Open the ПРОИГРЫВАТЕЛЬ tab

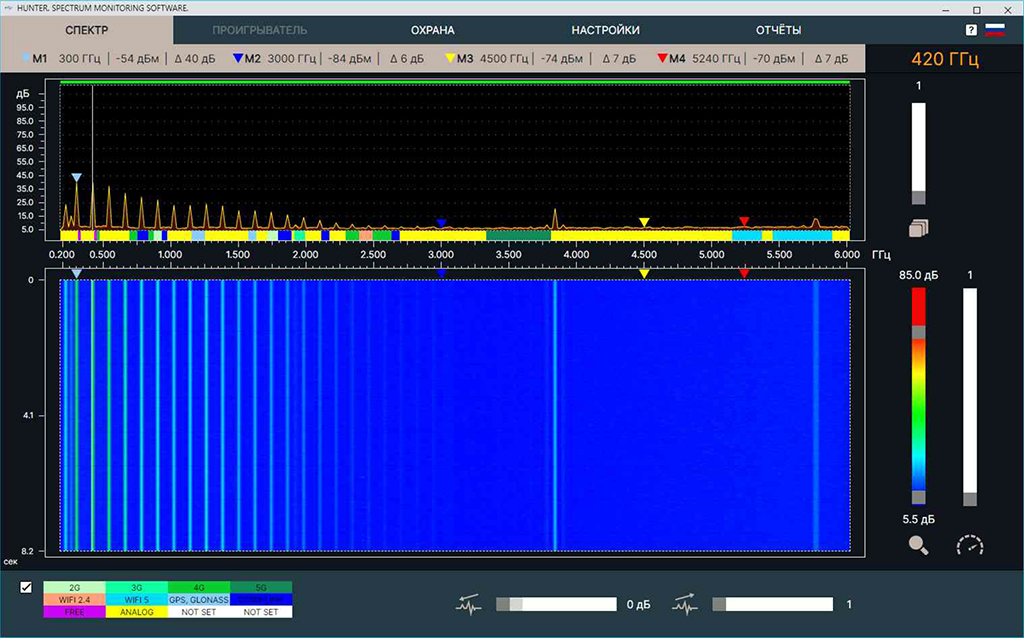coord(259,30)
